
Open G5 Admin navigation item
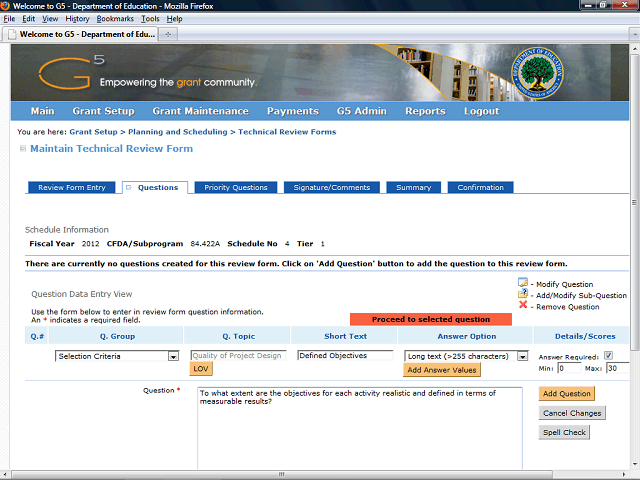[x=362, y=111]
